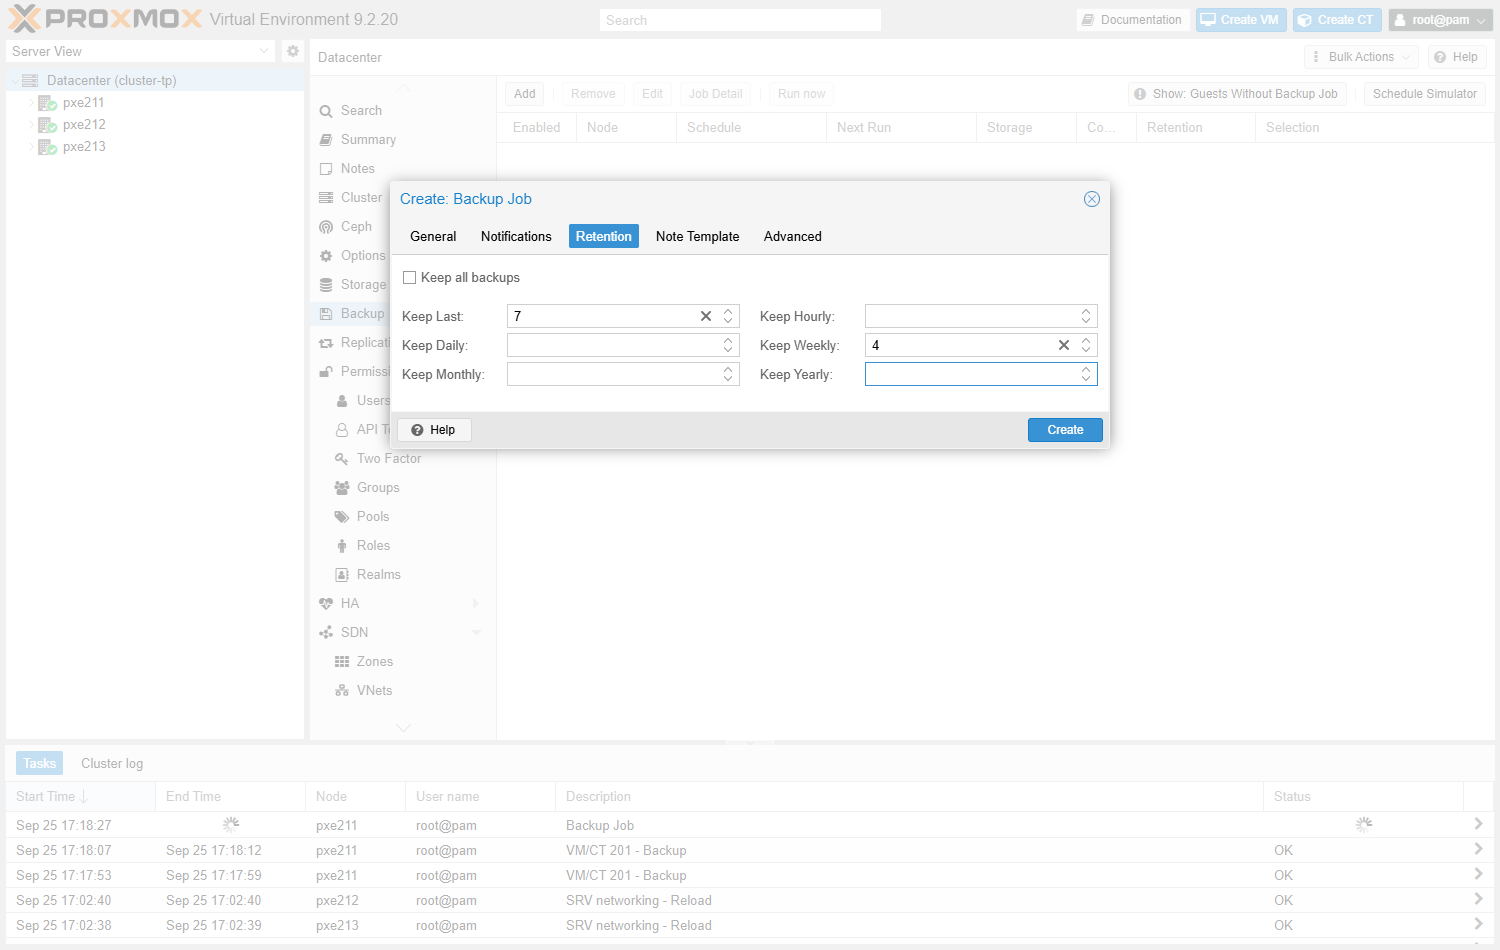Expand the pxe212 tree node
This screenshot has width=1500, height=950.
click(30, 125)
